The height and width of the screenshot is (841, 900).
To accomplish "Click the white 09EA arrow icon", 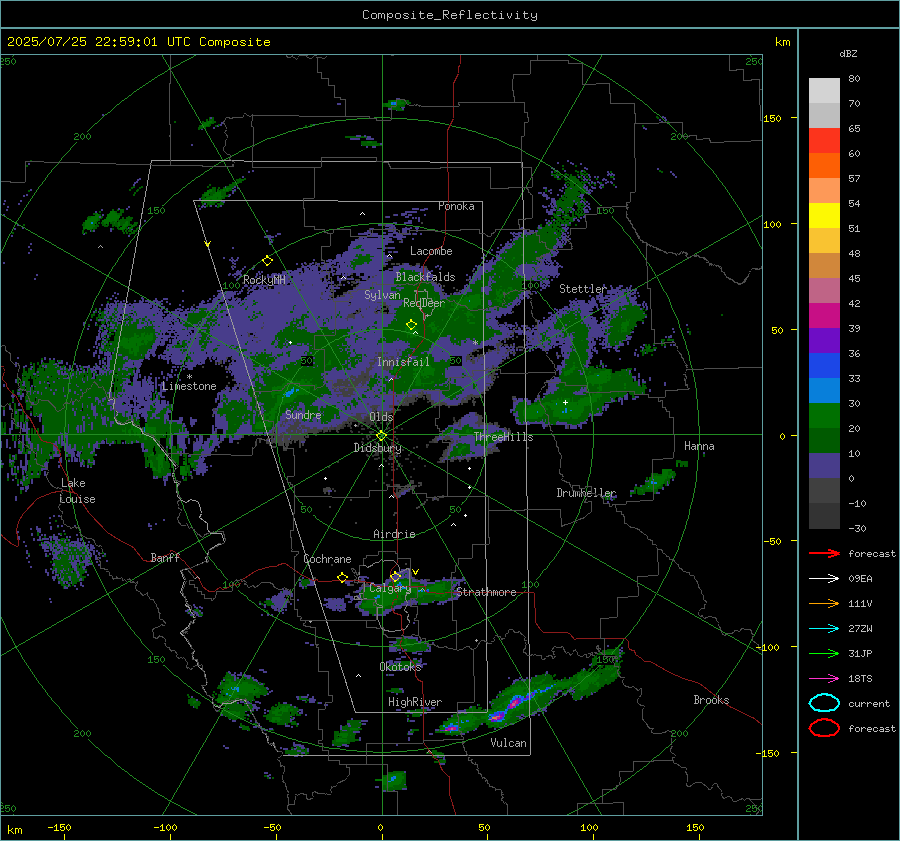I will tap(824, 579).
